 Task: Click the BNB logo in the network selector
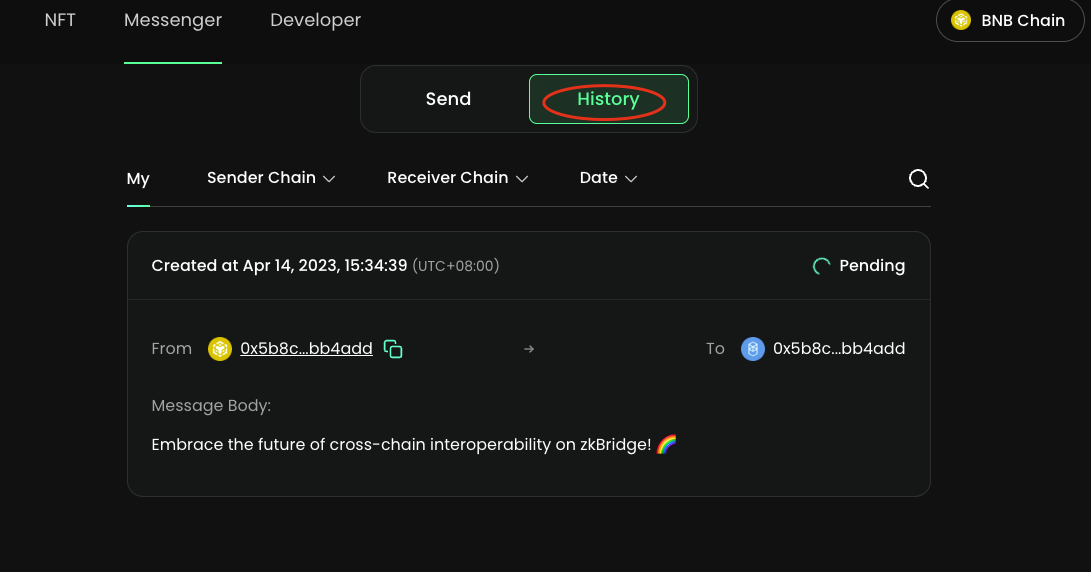(x=961, y=20)
